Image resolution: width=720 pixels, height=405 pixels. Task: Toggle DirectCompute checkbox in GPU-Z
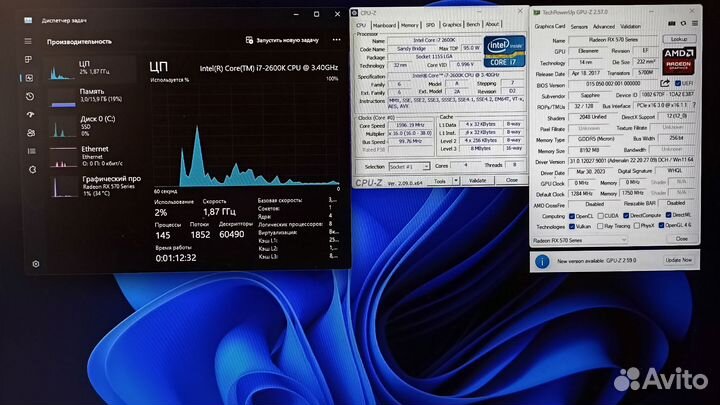(626, 215)
